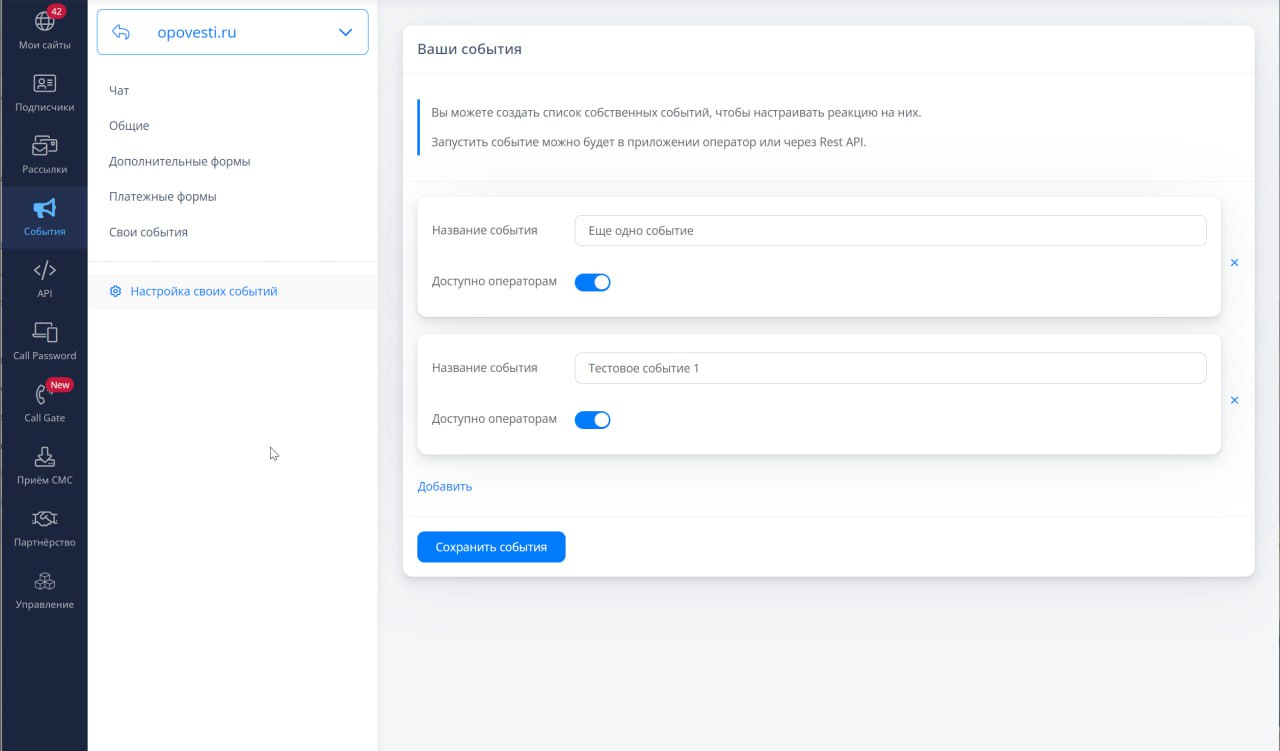1280x751 pixels.
Task: Select Чат menu item
Action: [x=119, y=91]
